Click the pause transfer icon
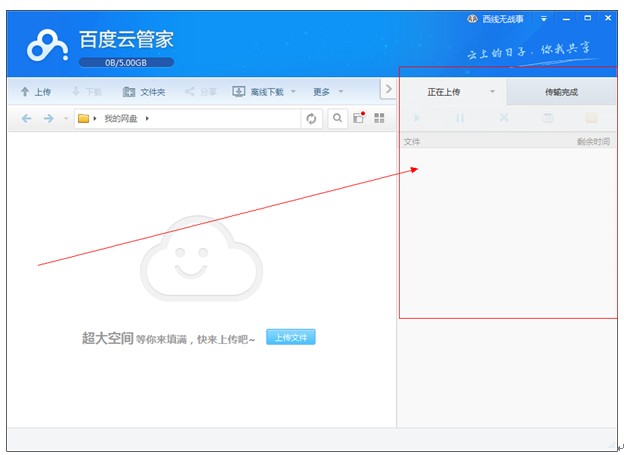The width and height of the screenshot is (624, 455). (460, 118)
